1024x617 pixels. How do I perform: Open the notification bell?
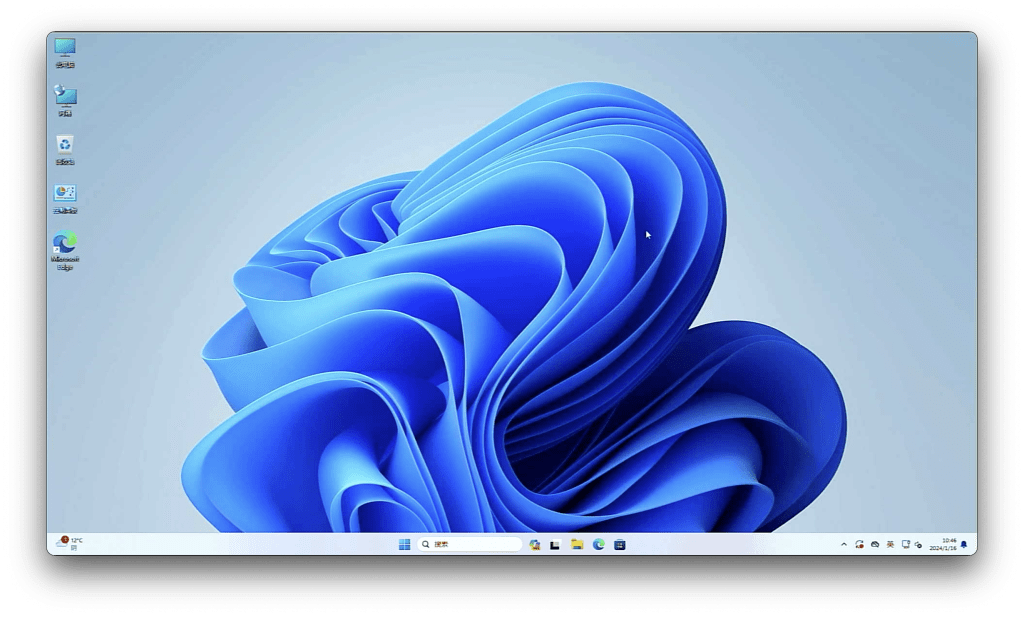click(x=964, y=544)
